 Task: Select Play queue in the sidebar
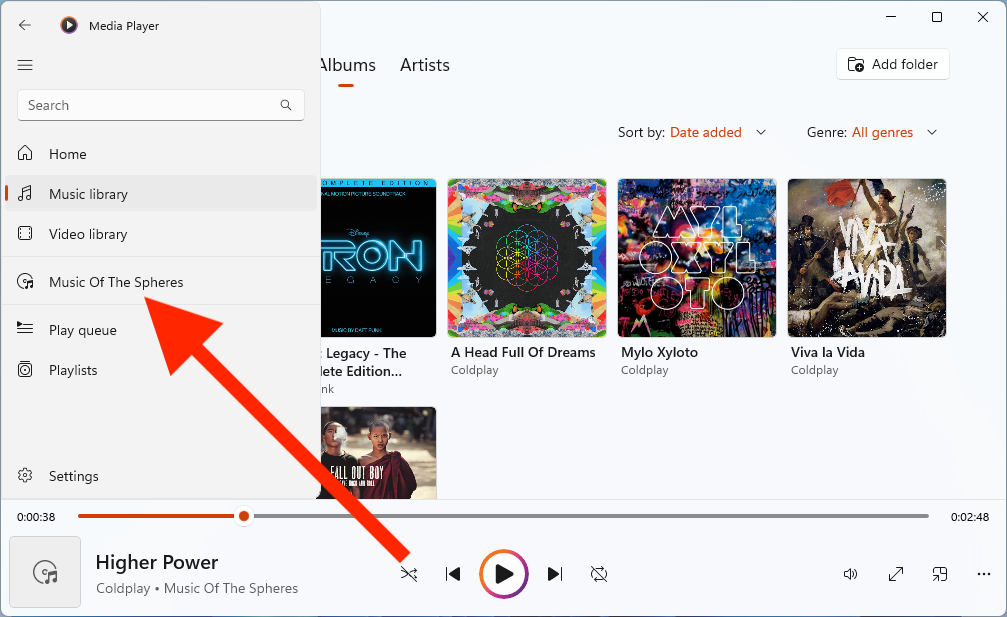click(84, 329)
